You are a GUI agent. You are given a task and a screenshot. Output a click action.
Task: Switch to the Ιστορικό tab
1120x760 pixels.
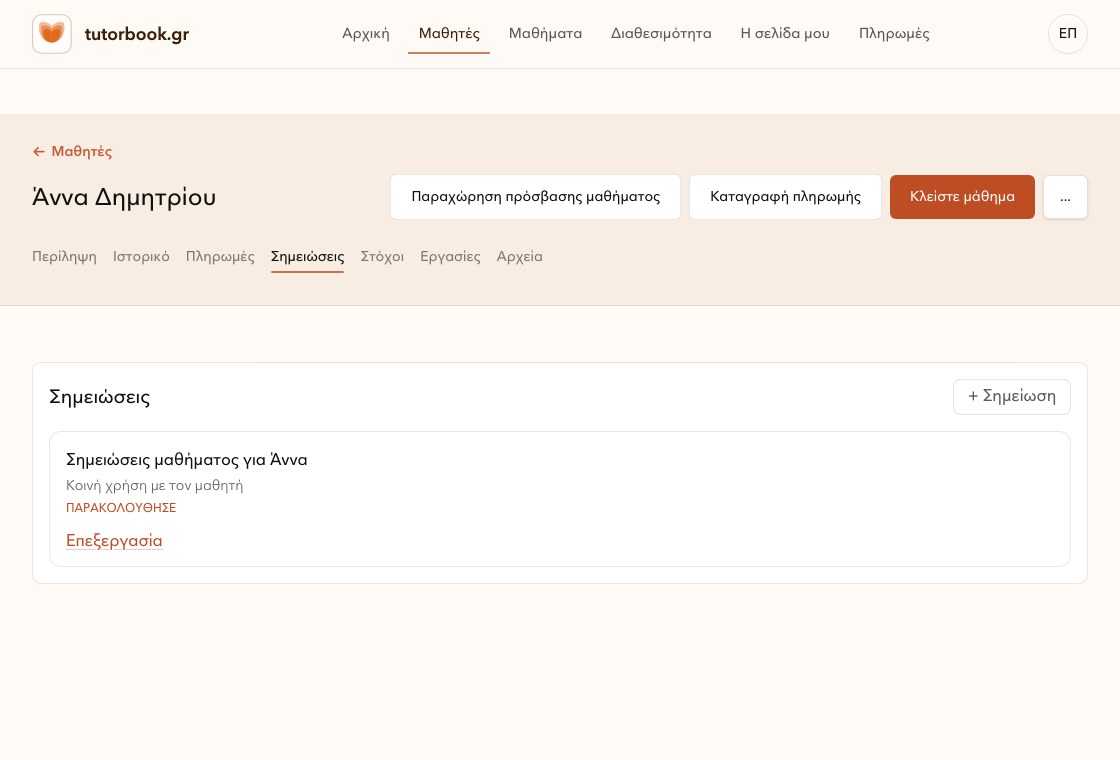141,256
